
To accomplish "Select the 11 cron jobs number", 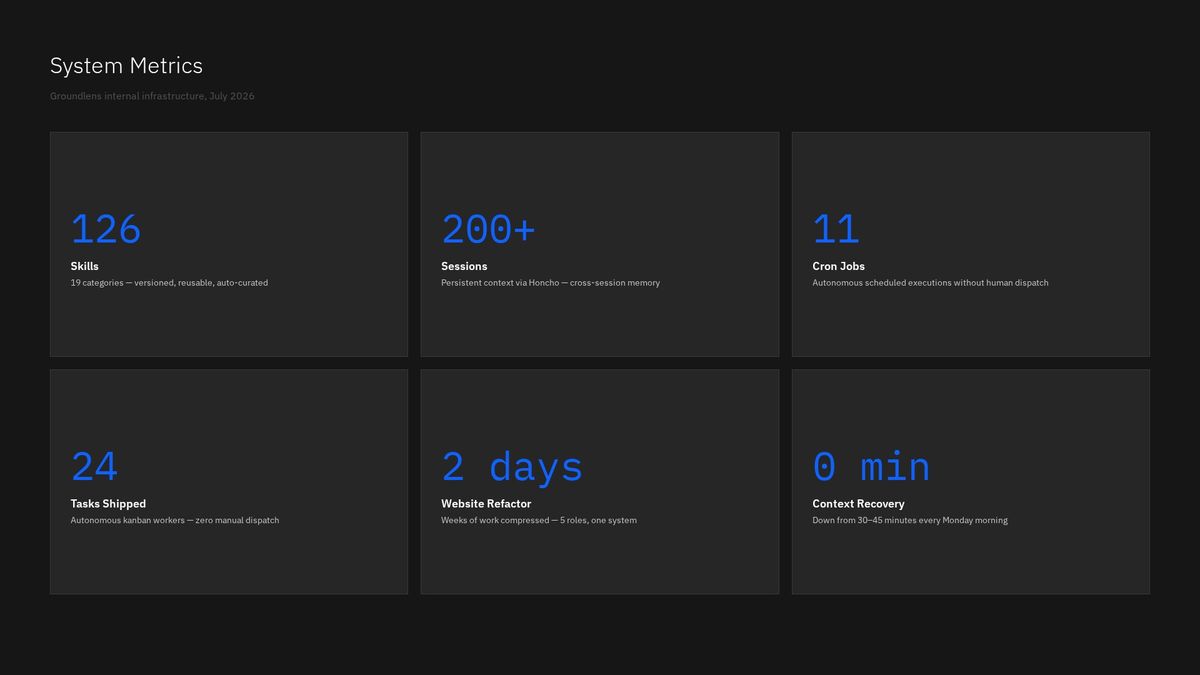I will [x=836, y=230].
